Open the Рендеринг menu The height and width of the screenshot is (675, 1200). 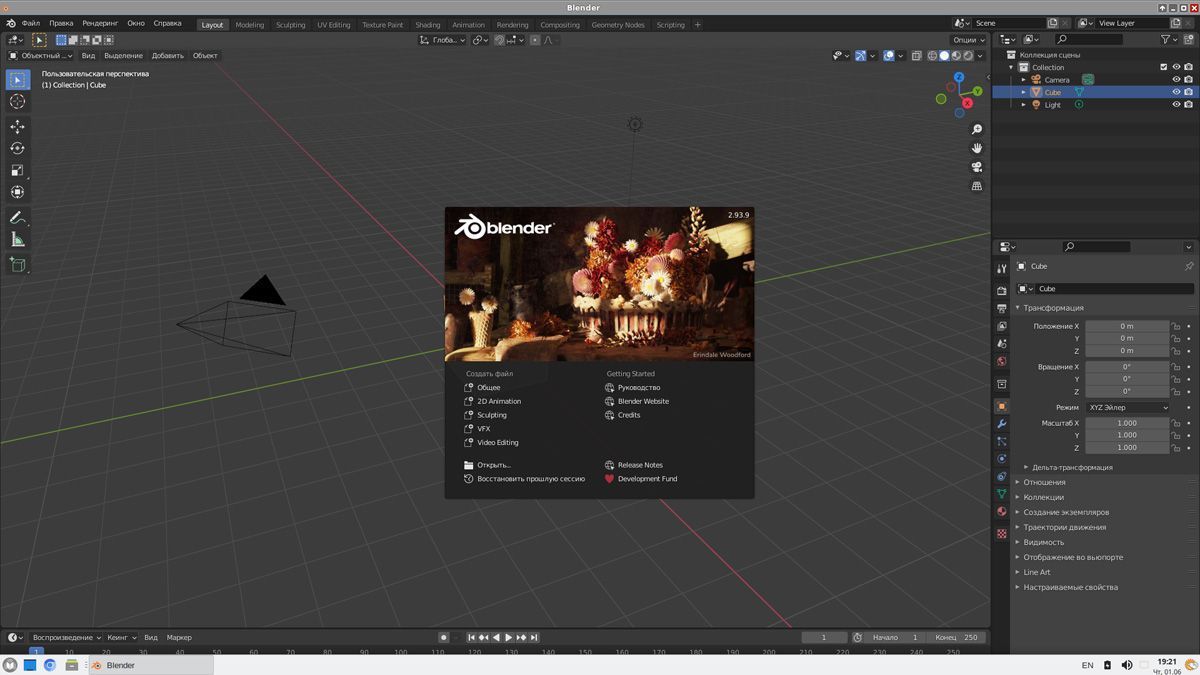coord(100,23)
